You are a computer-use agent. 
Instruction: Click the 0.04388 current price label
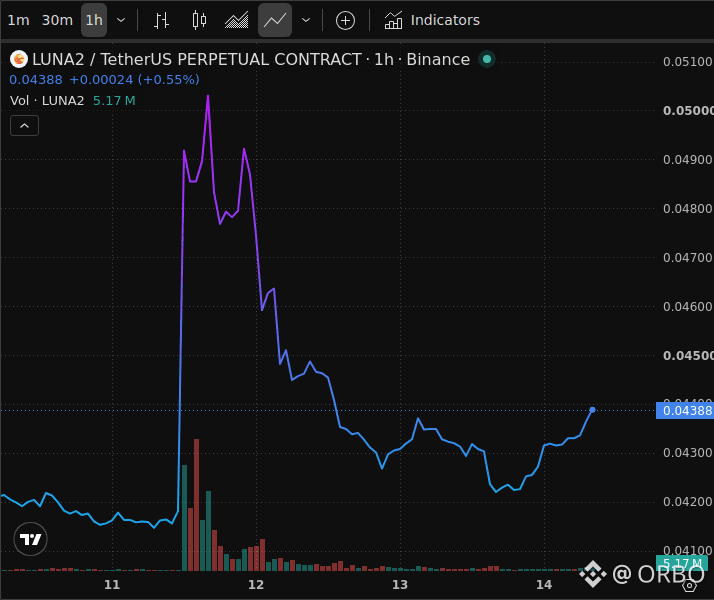(x=685, y=411)
